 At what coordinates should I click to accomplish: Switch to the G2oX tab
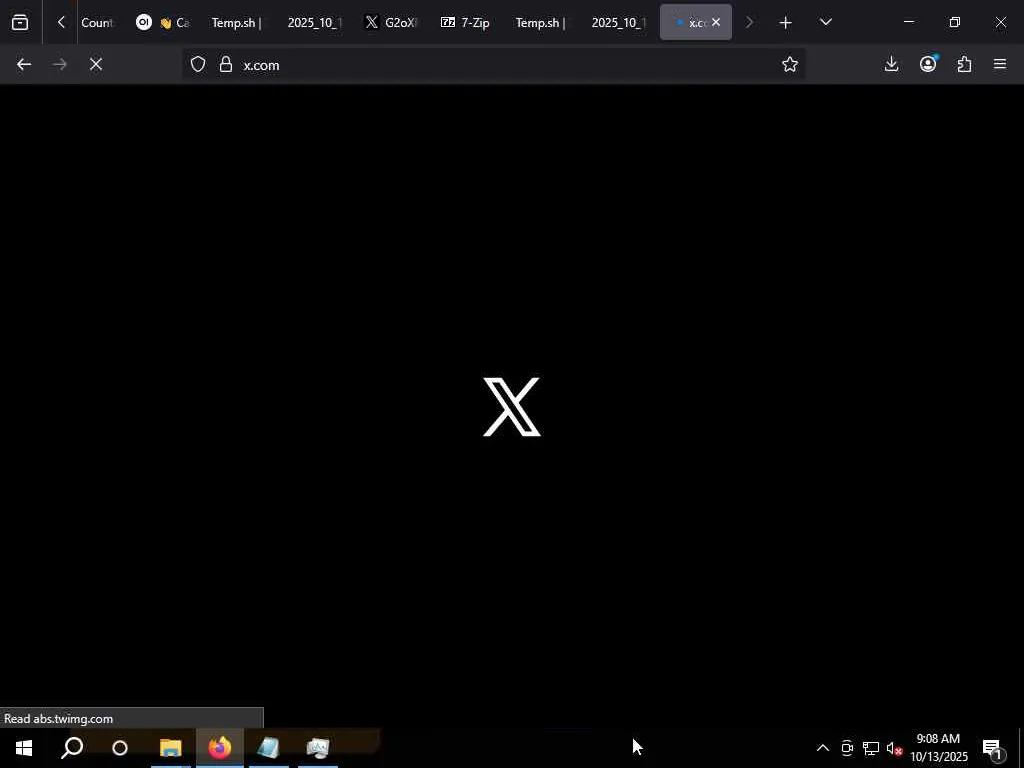tap(391, 23)
